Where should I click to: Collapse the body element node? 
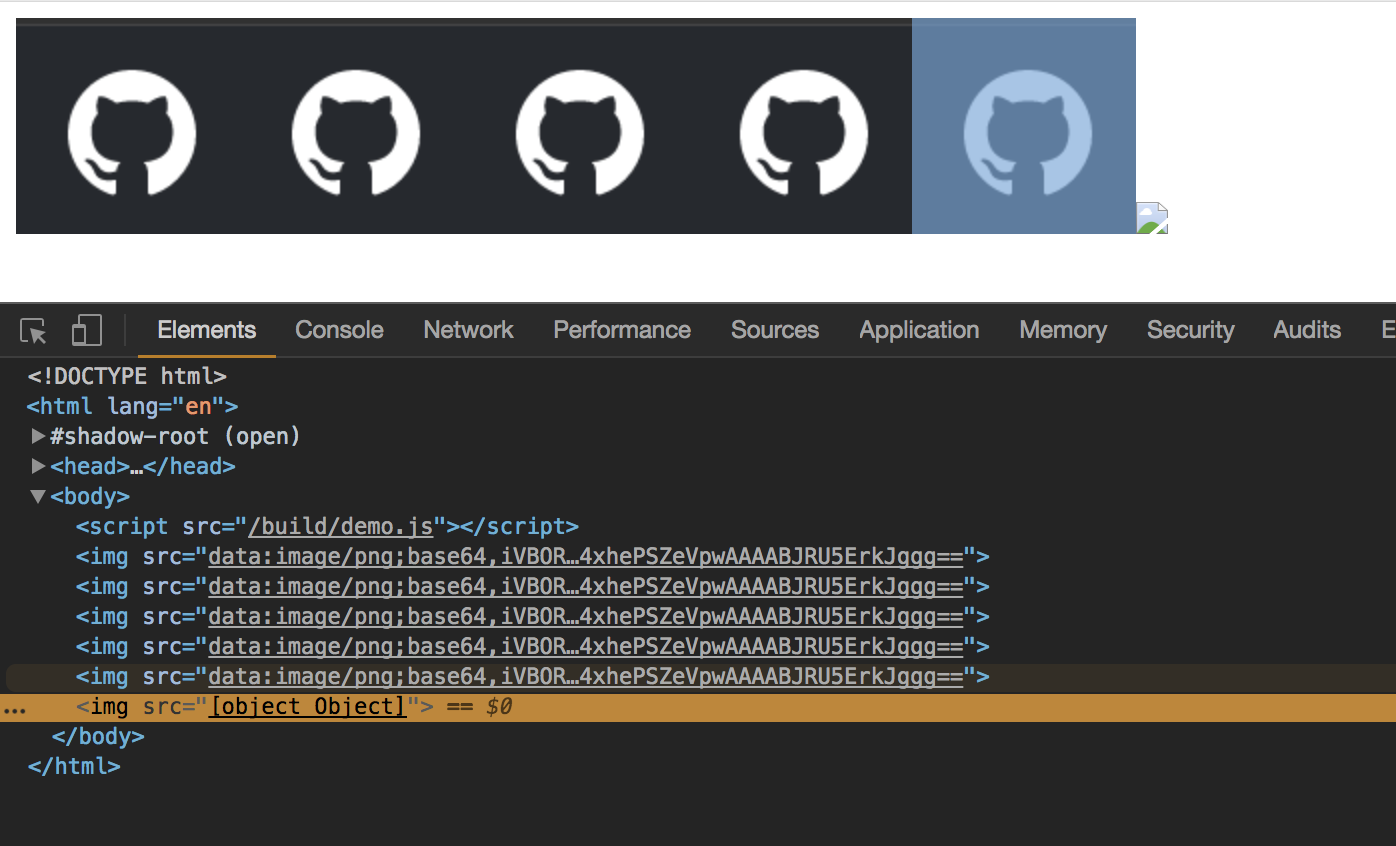coord(37,496)
